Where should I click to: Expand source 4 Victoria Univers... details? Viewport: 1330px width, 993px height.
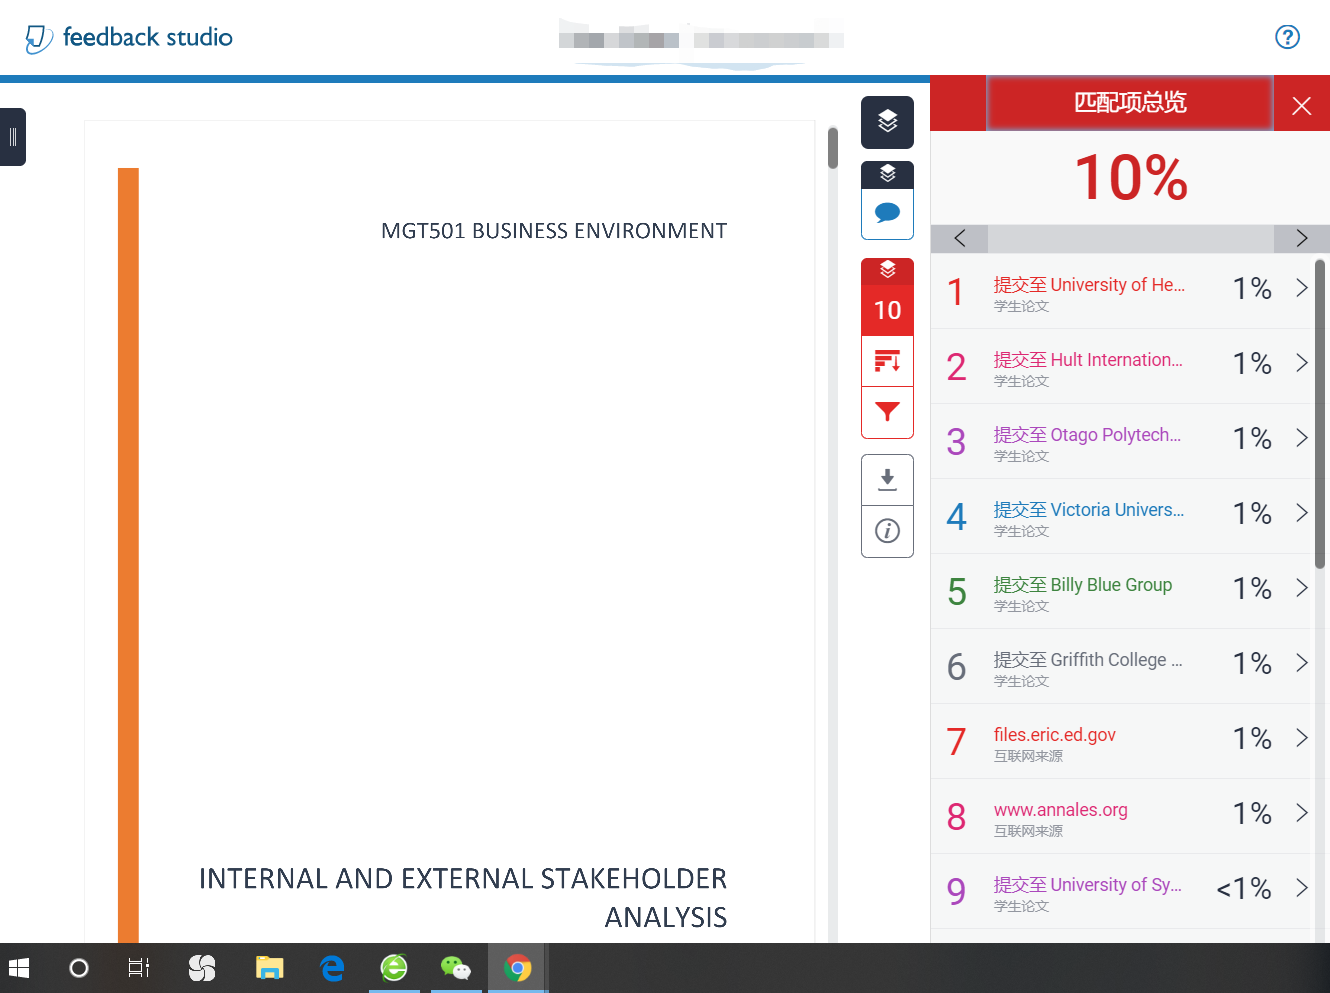[1301, 513]
